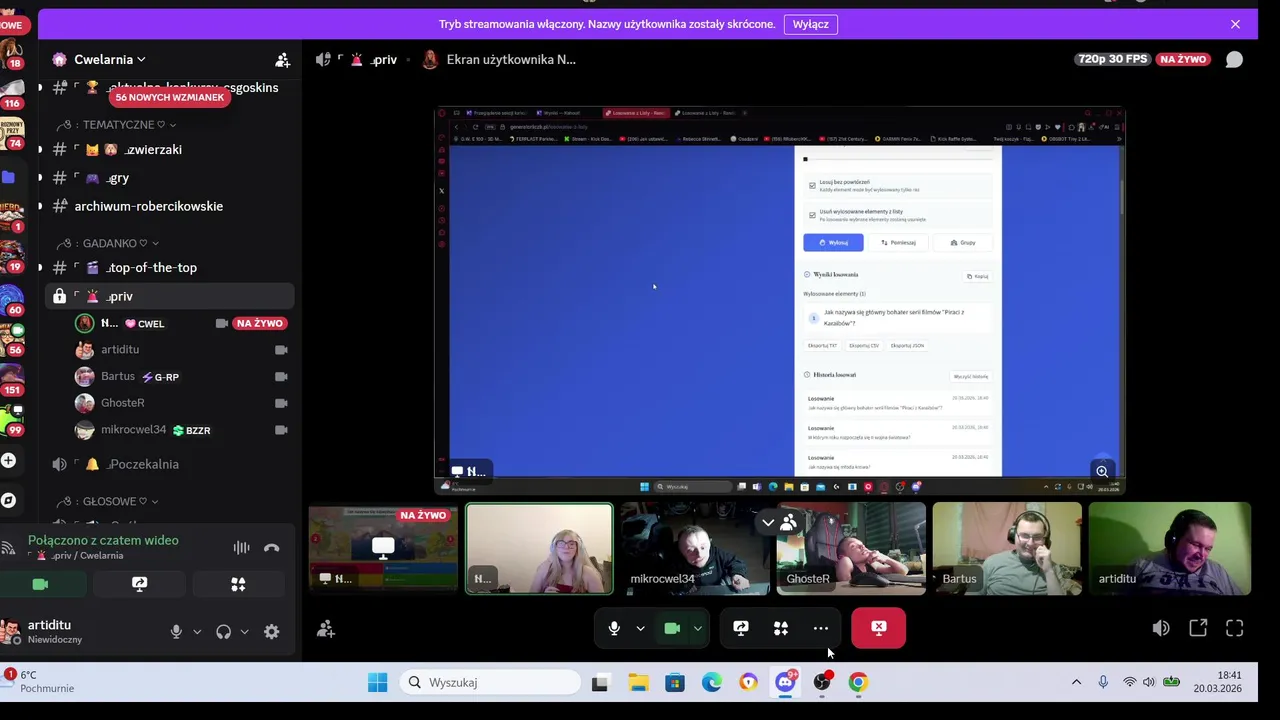Viewport: 1280px width, 720px height.
Task: Jump to '56 NOWYCH WZMIANEK' mentions
Action: pyautogui.click(x=169, y=97)
